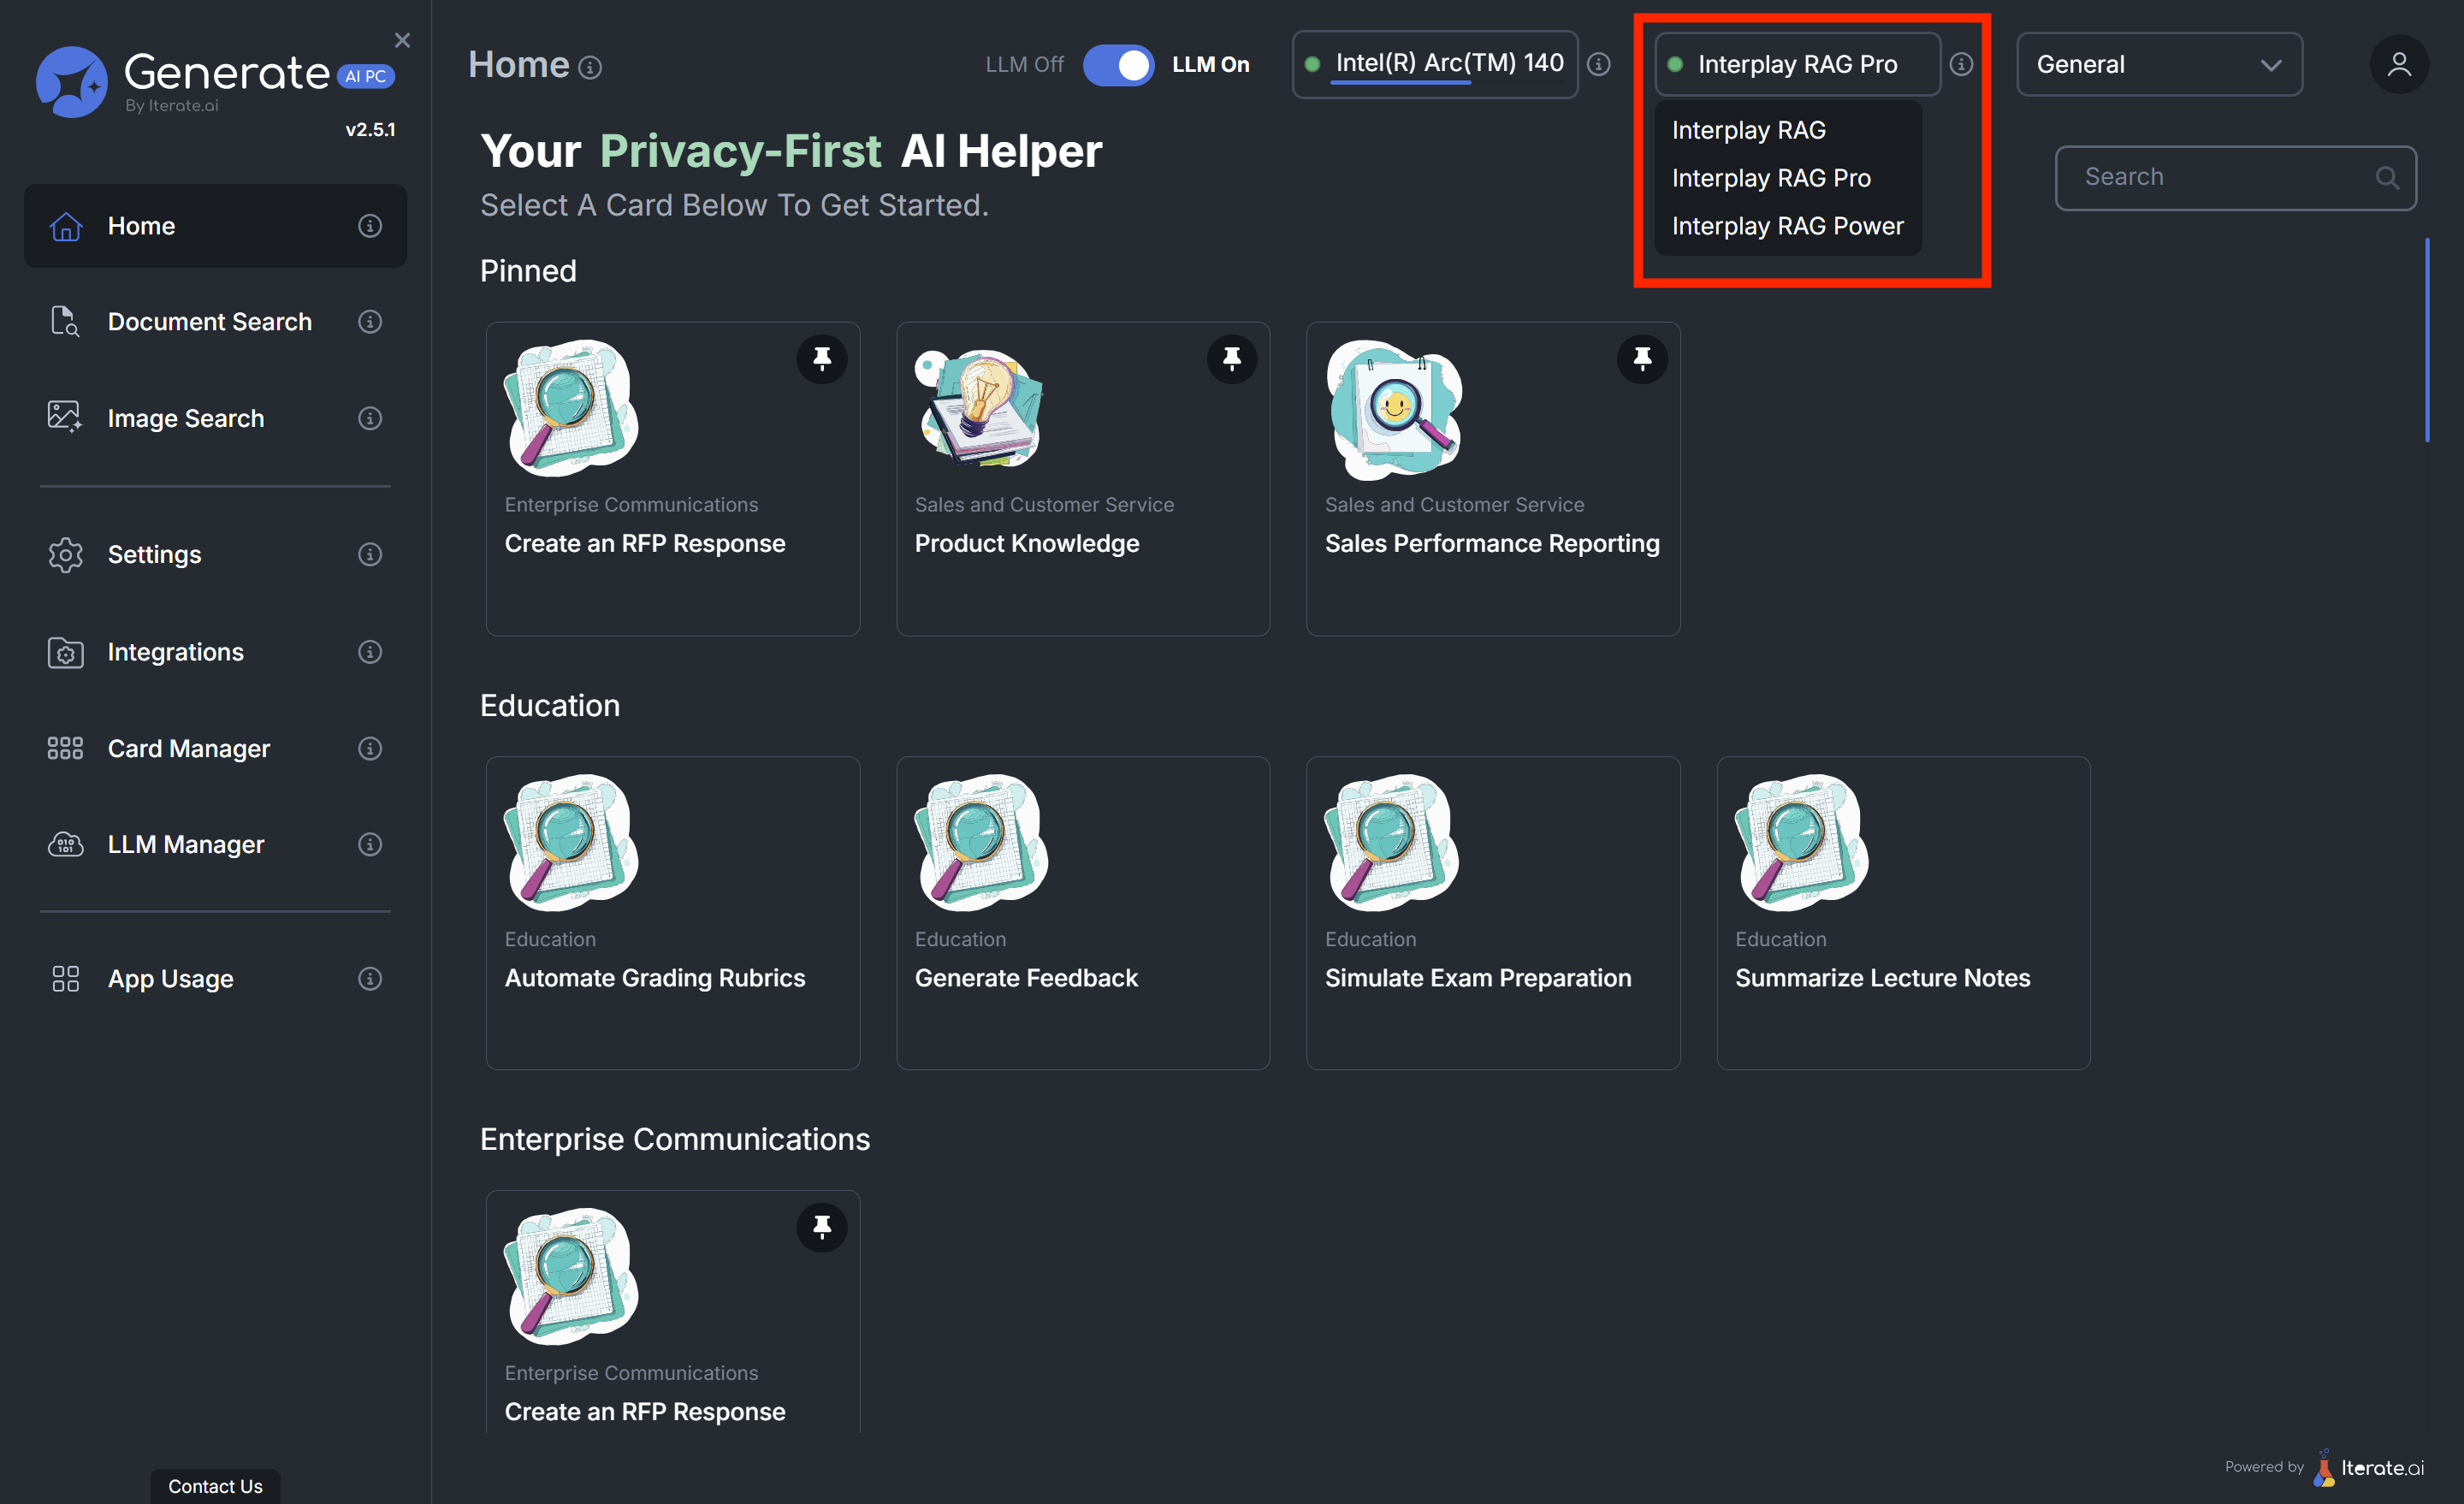Screen dimensions: 2464x1504
Task: Click the Enterprise Communications section heading
Action: pyautogui.click(x=674, y=1139)
